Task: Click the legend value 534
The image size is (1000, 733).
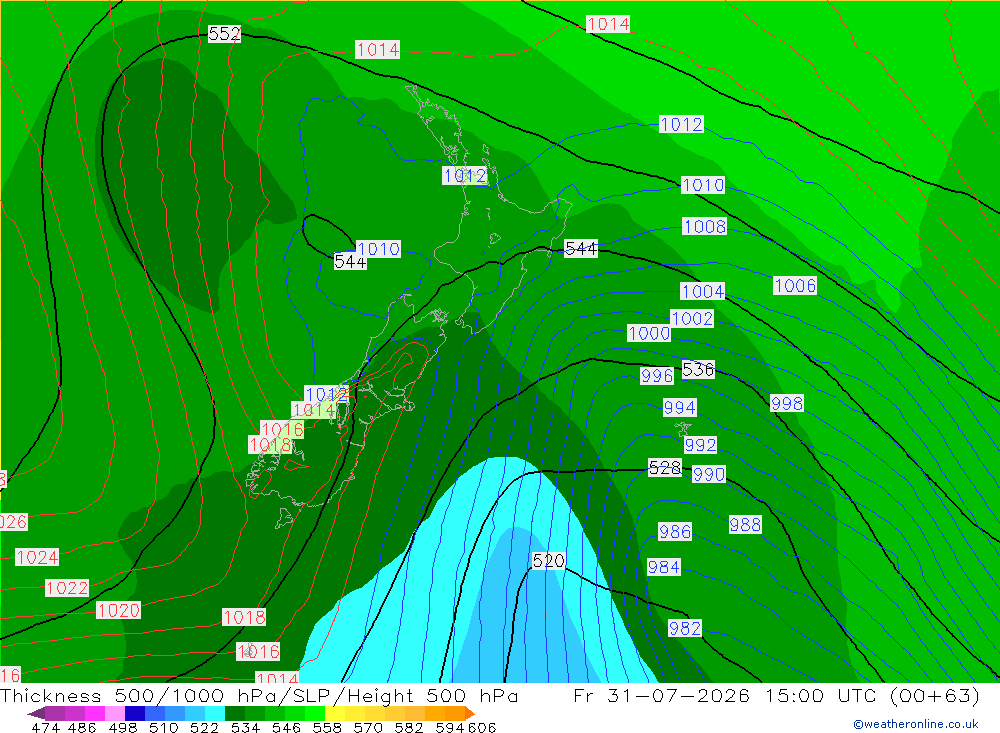Action: click(246, 727)
